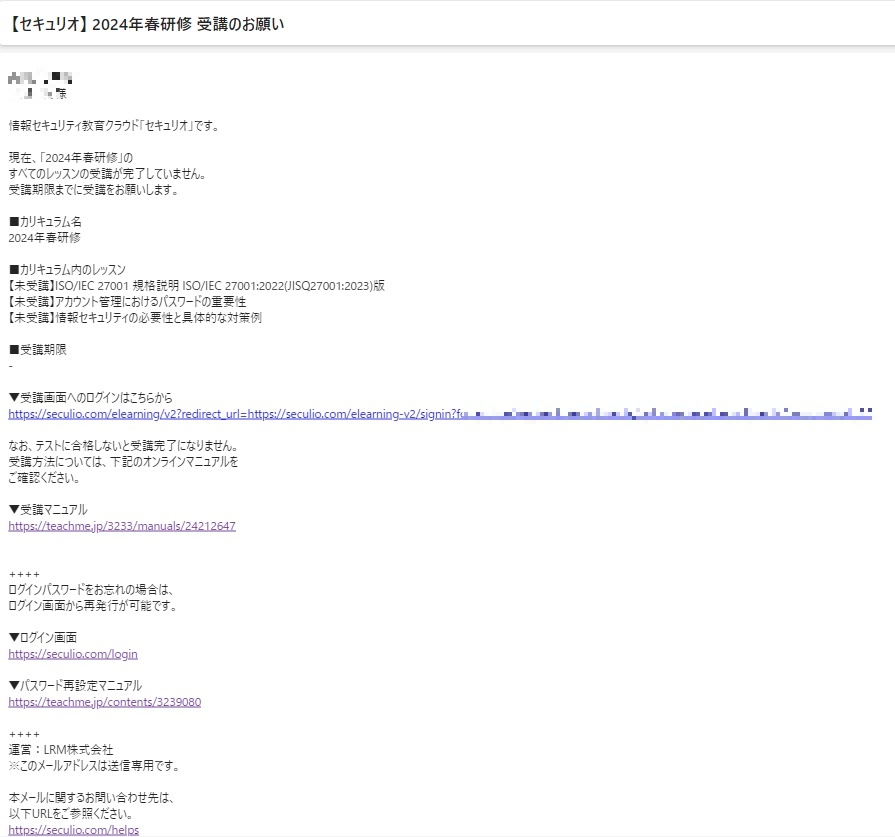Viewport: 895px width, 837px height.
Task: Click the lesson line ISO/IEC 27001 規格説明
Action: pyautogui.click(x=196, y=285)
